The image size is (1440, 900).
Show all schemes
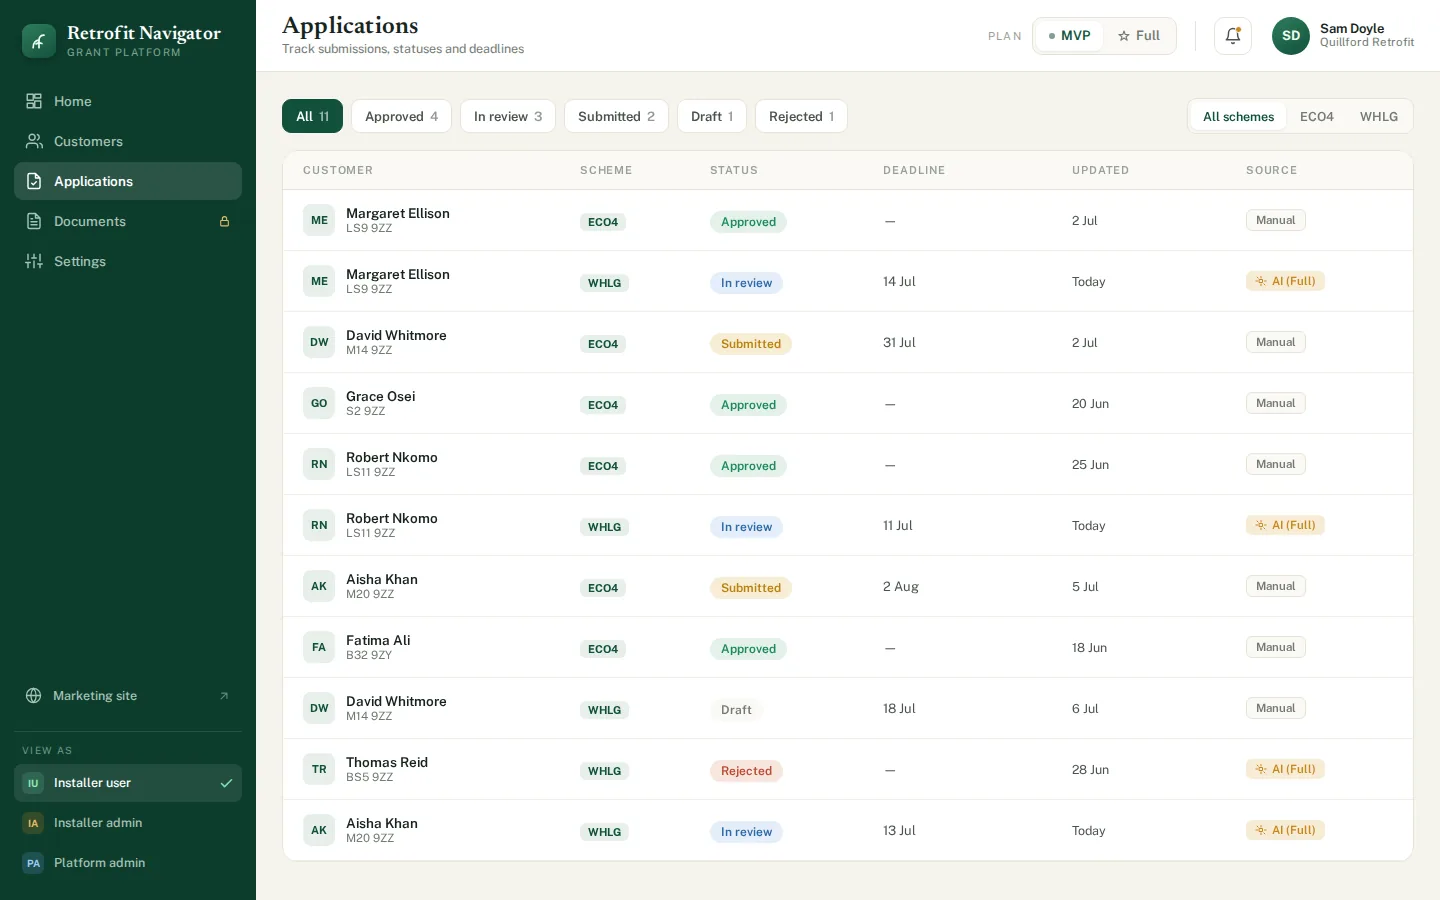click(x=1238, y=116)
